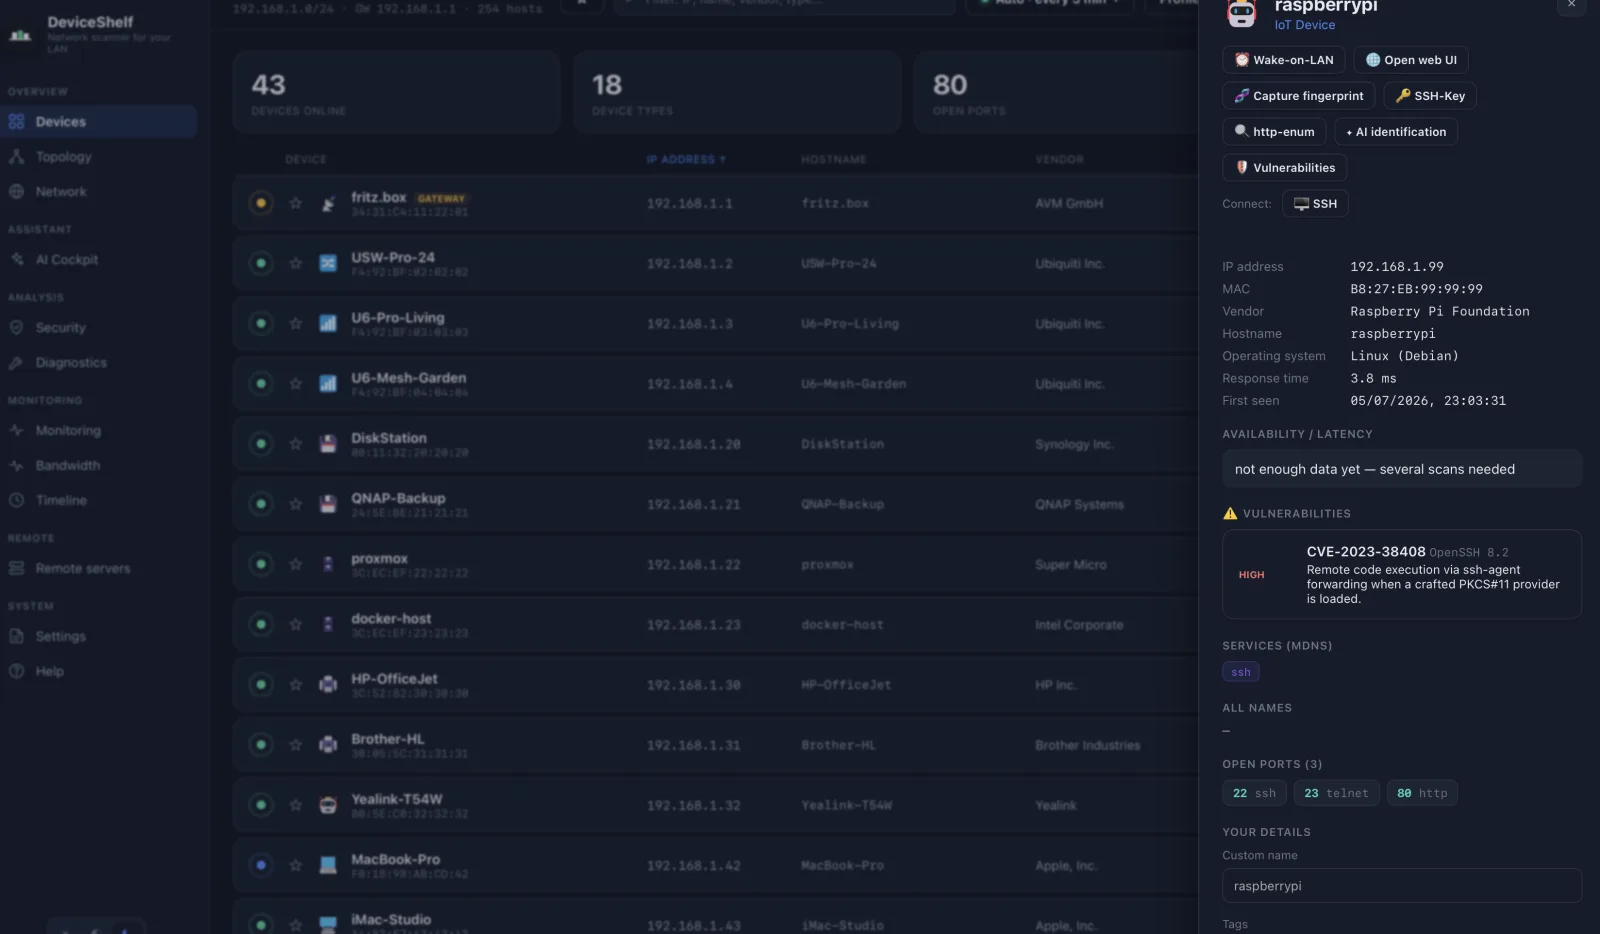Click the HP-OfficeJet printer type icon
The width and height of the screenshot is (1600, 934).
(328, 685)
